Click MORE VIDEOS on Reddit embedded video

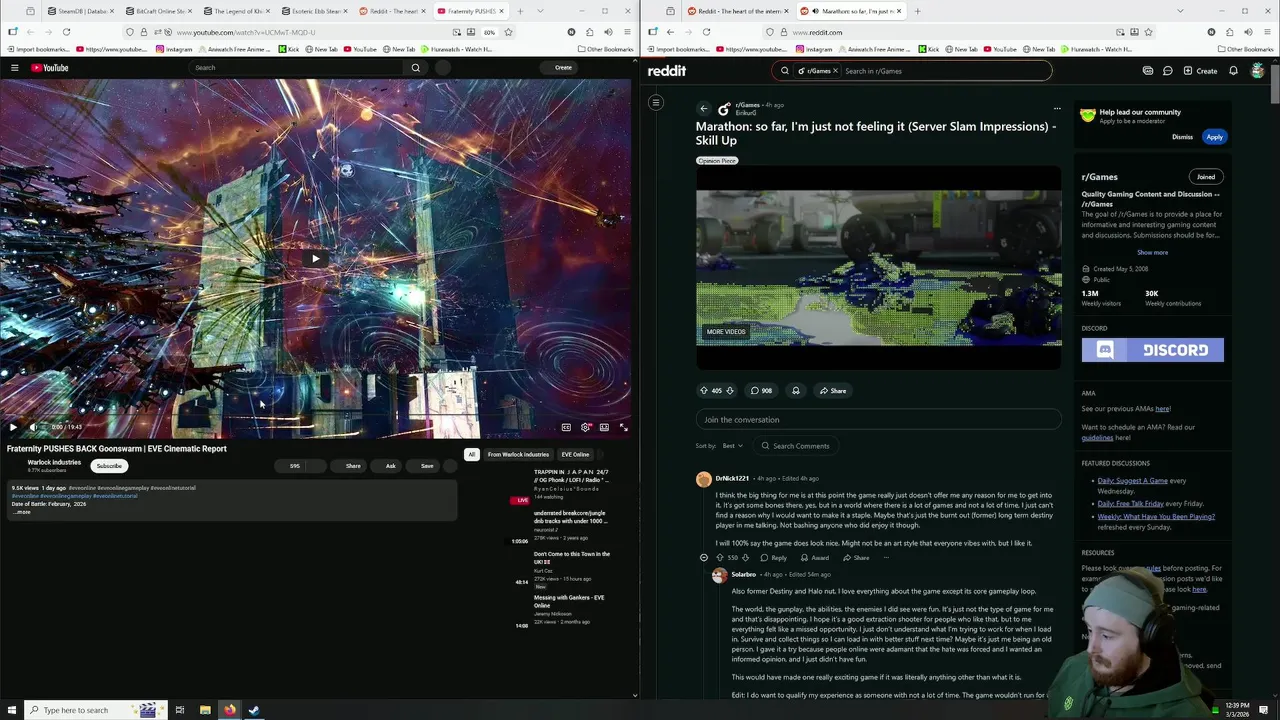726,332
